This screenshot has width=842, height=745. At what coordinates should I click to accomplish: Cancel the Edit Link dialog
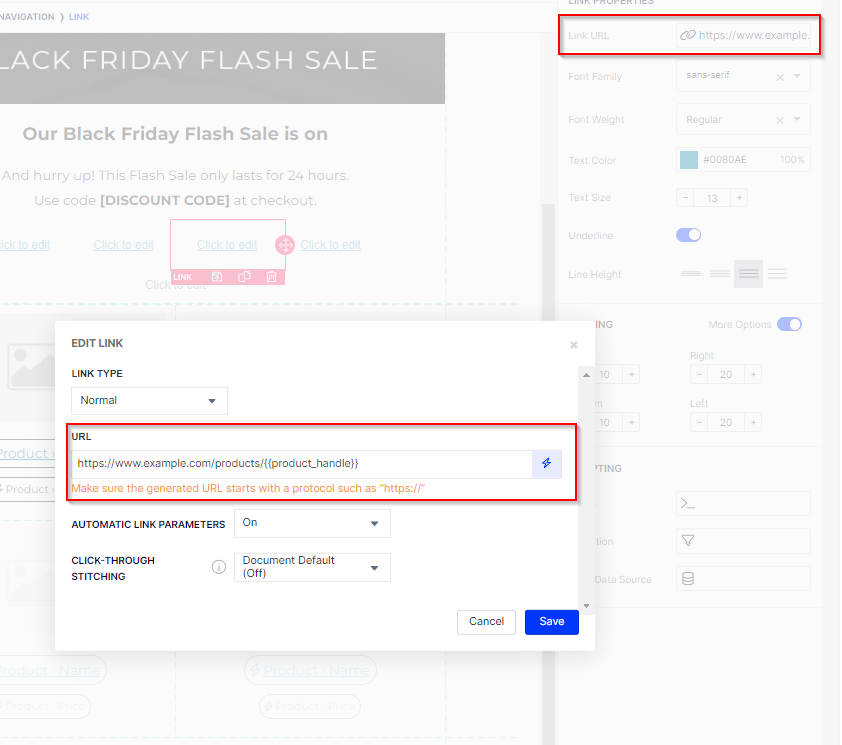(486, 621)
